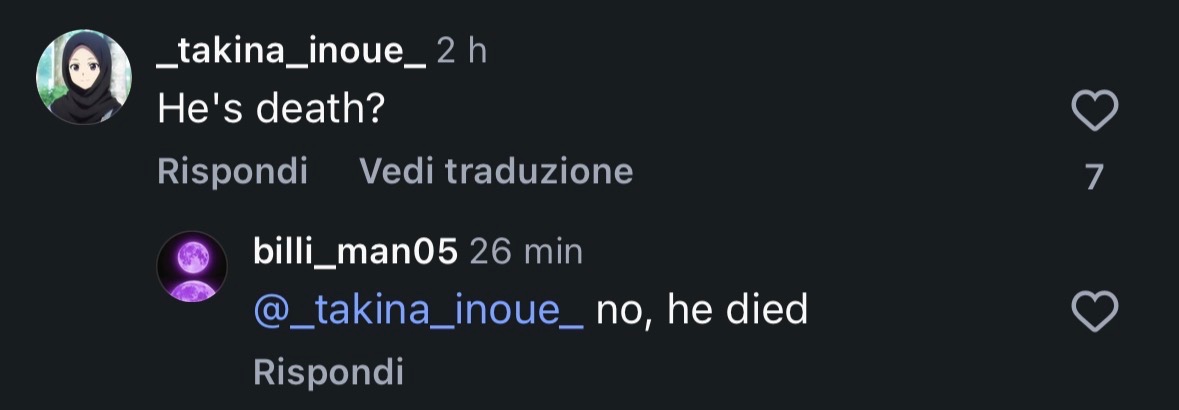The height and width of the screenshot is (410, 1179).
Task: Like billi_man05's reply with the heart
Action: [x=1094, y=311]
